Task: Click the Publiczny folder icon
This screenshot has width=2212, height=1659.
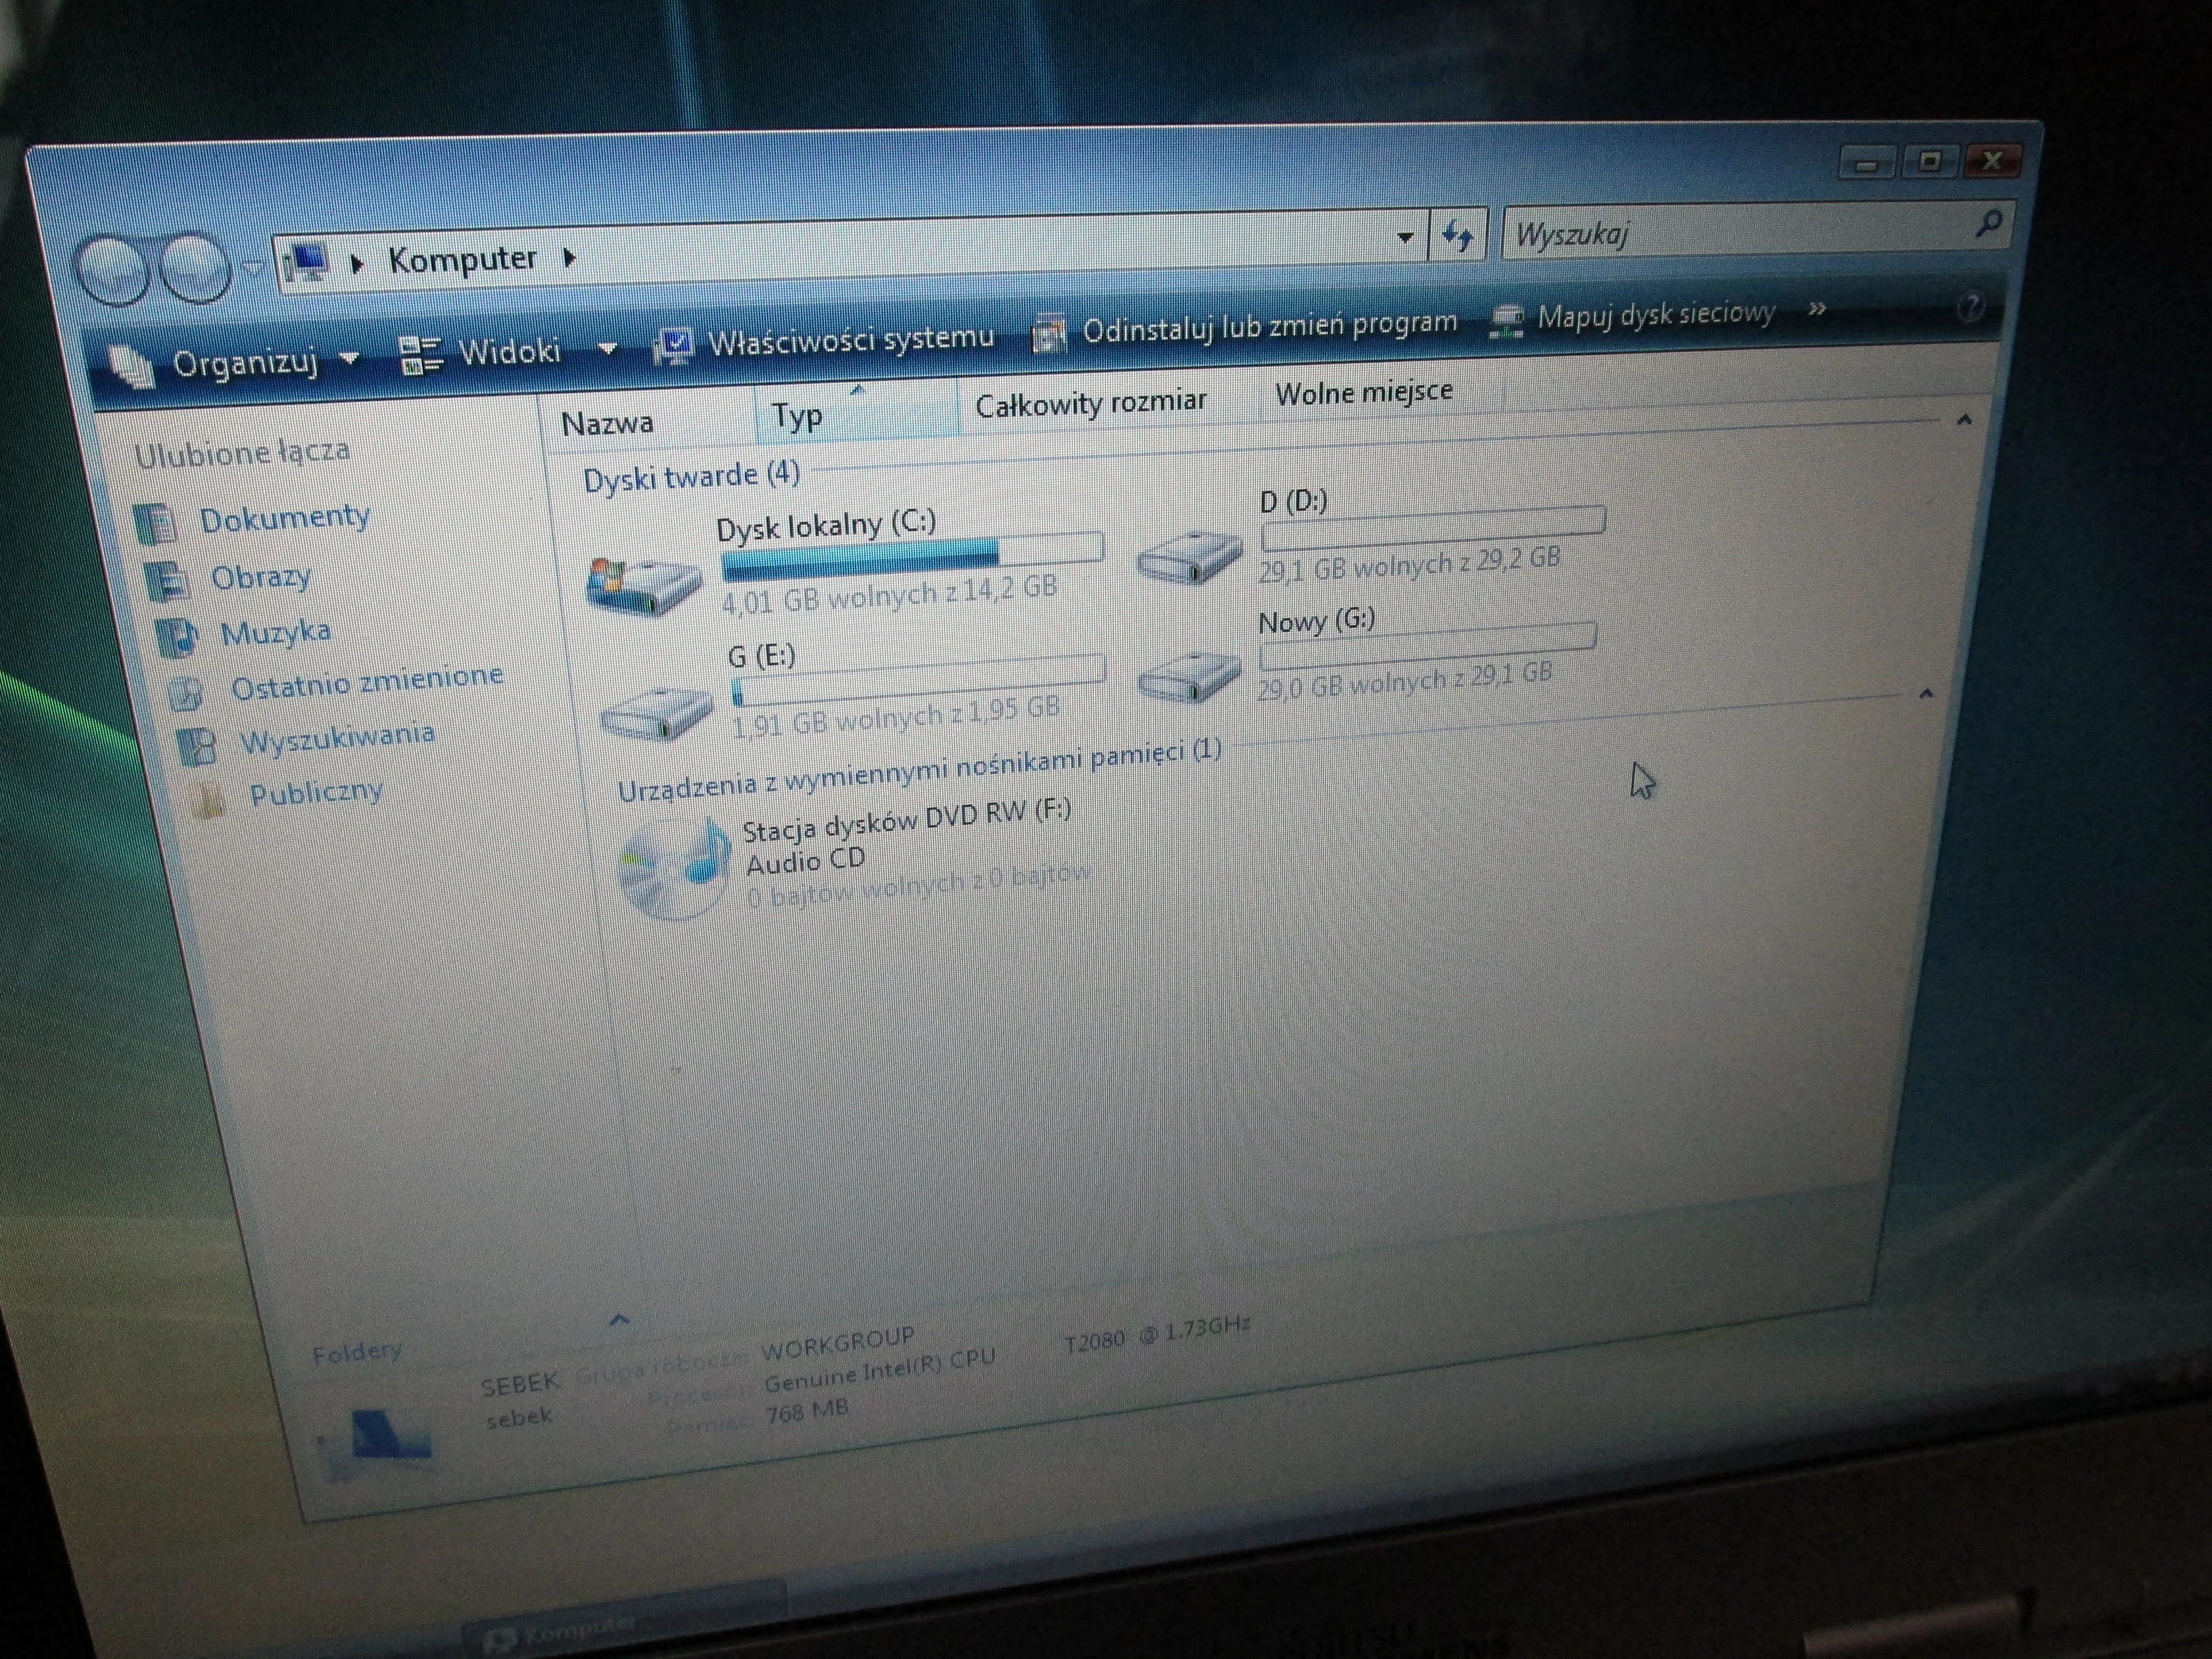Action: click(x=207, y=800)
